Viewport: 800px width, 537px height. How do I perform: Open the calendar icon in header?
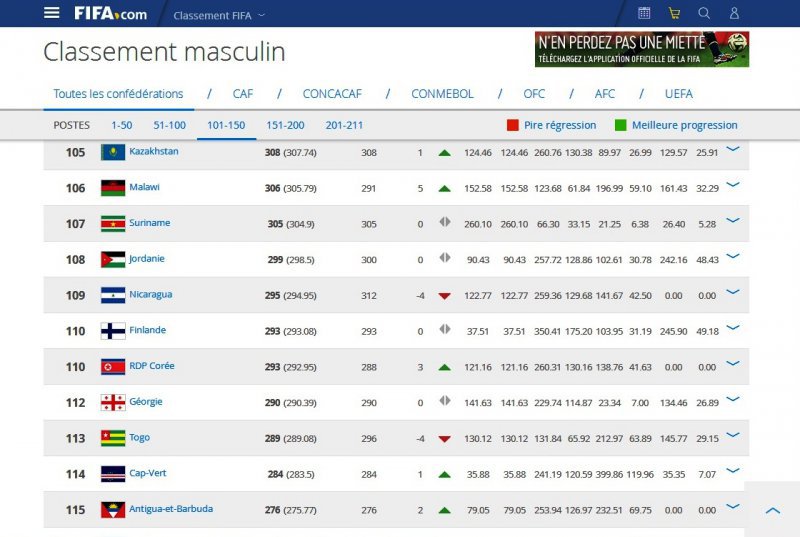tap(644, 13)
